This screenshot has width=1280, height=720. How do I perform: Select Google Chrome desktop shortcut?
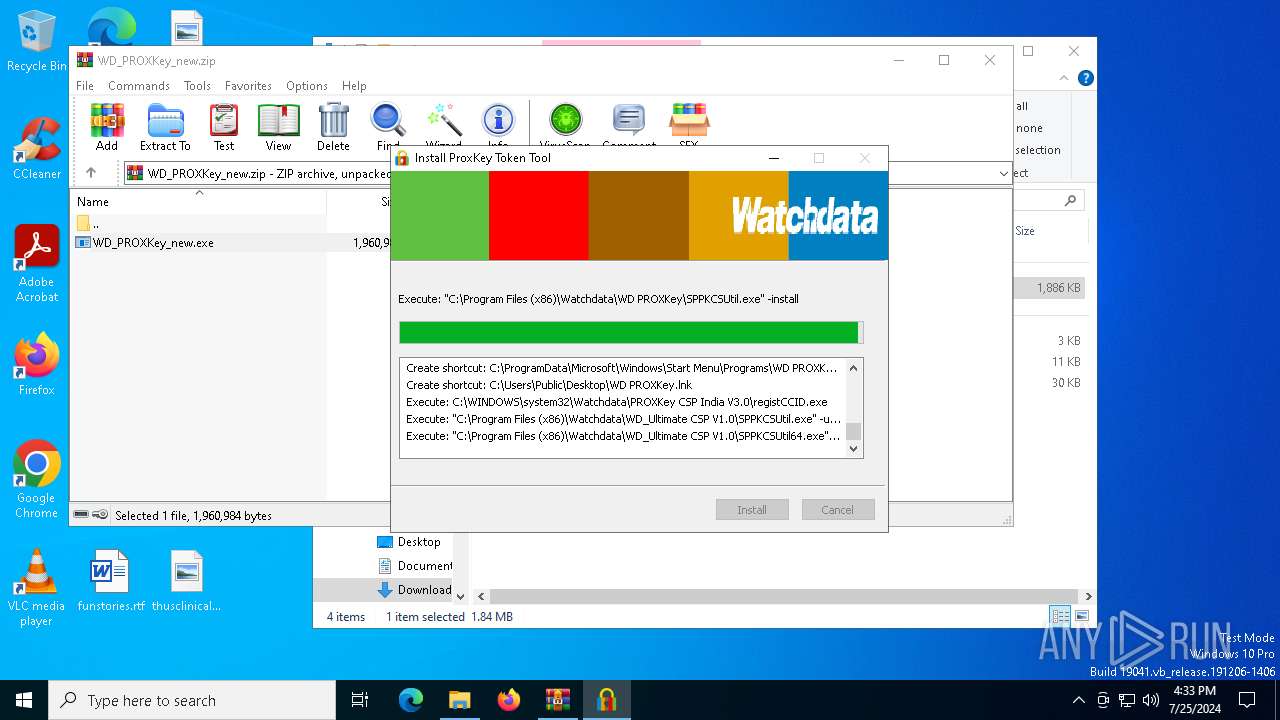tap(36, 480)
